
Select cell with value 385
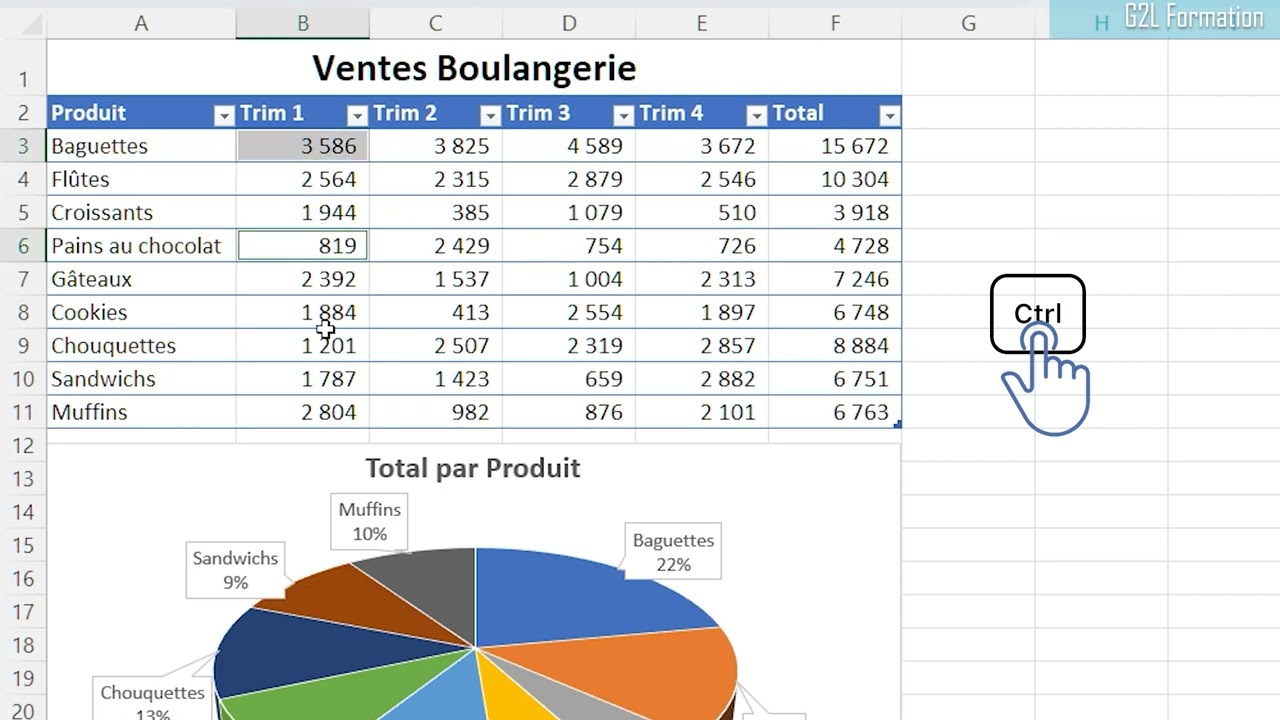coord(436,212)
